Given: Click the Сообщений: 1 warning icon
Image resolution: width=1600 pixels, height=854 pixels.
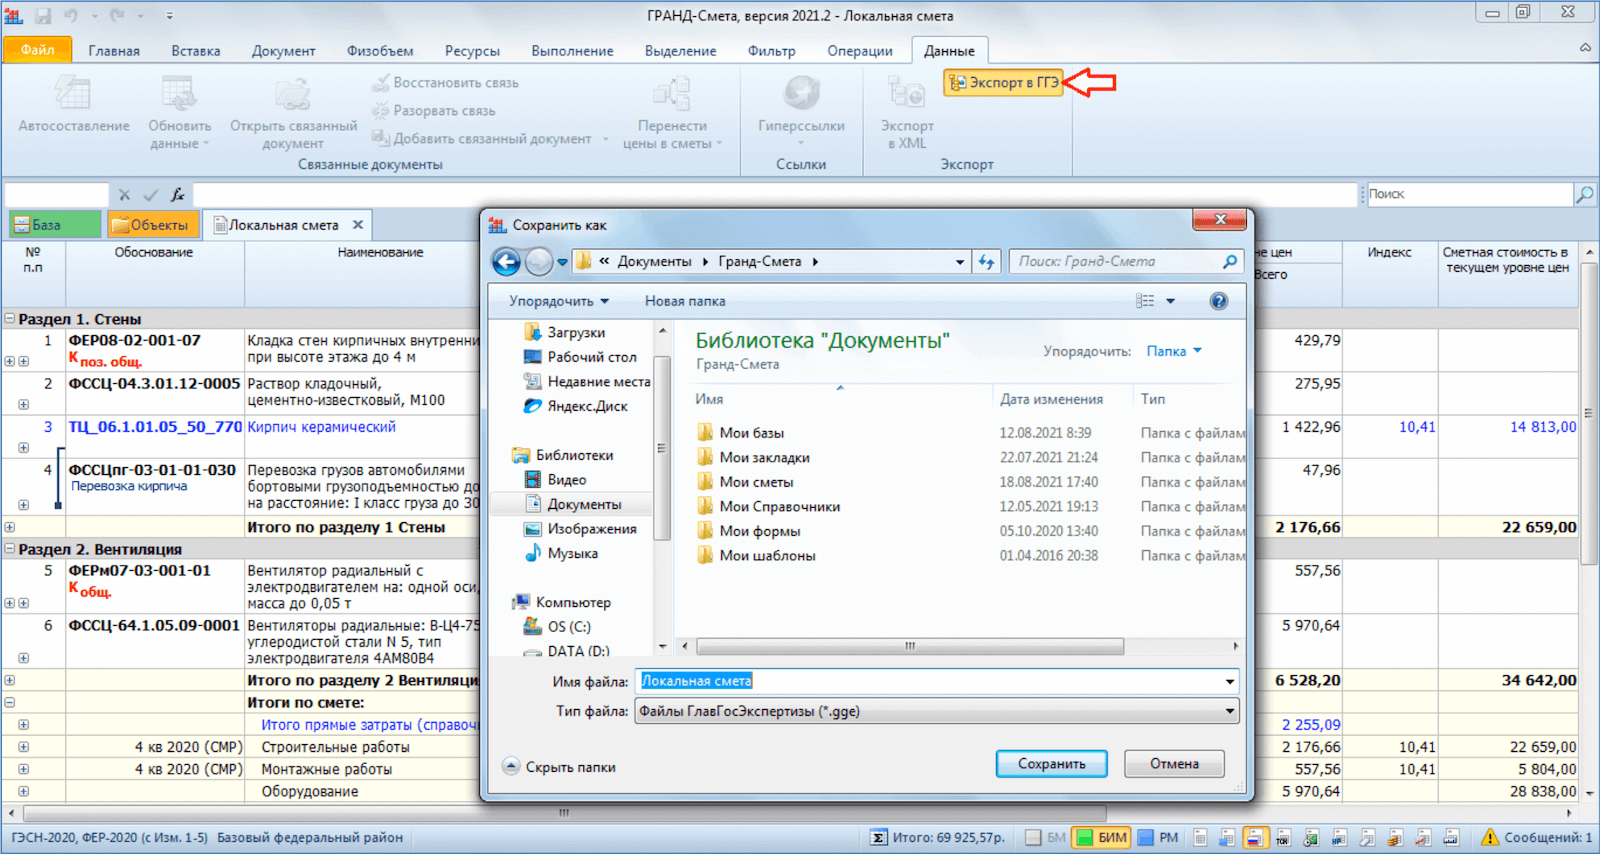Looking at the screenshot, I should [x=1490, y=838].
